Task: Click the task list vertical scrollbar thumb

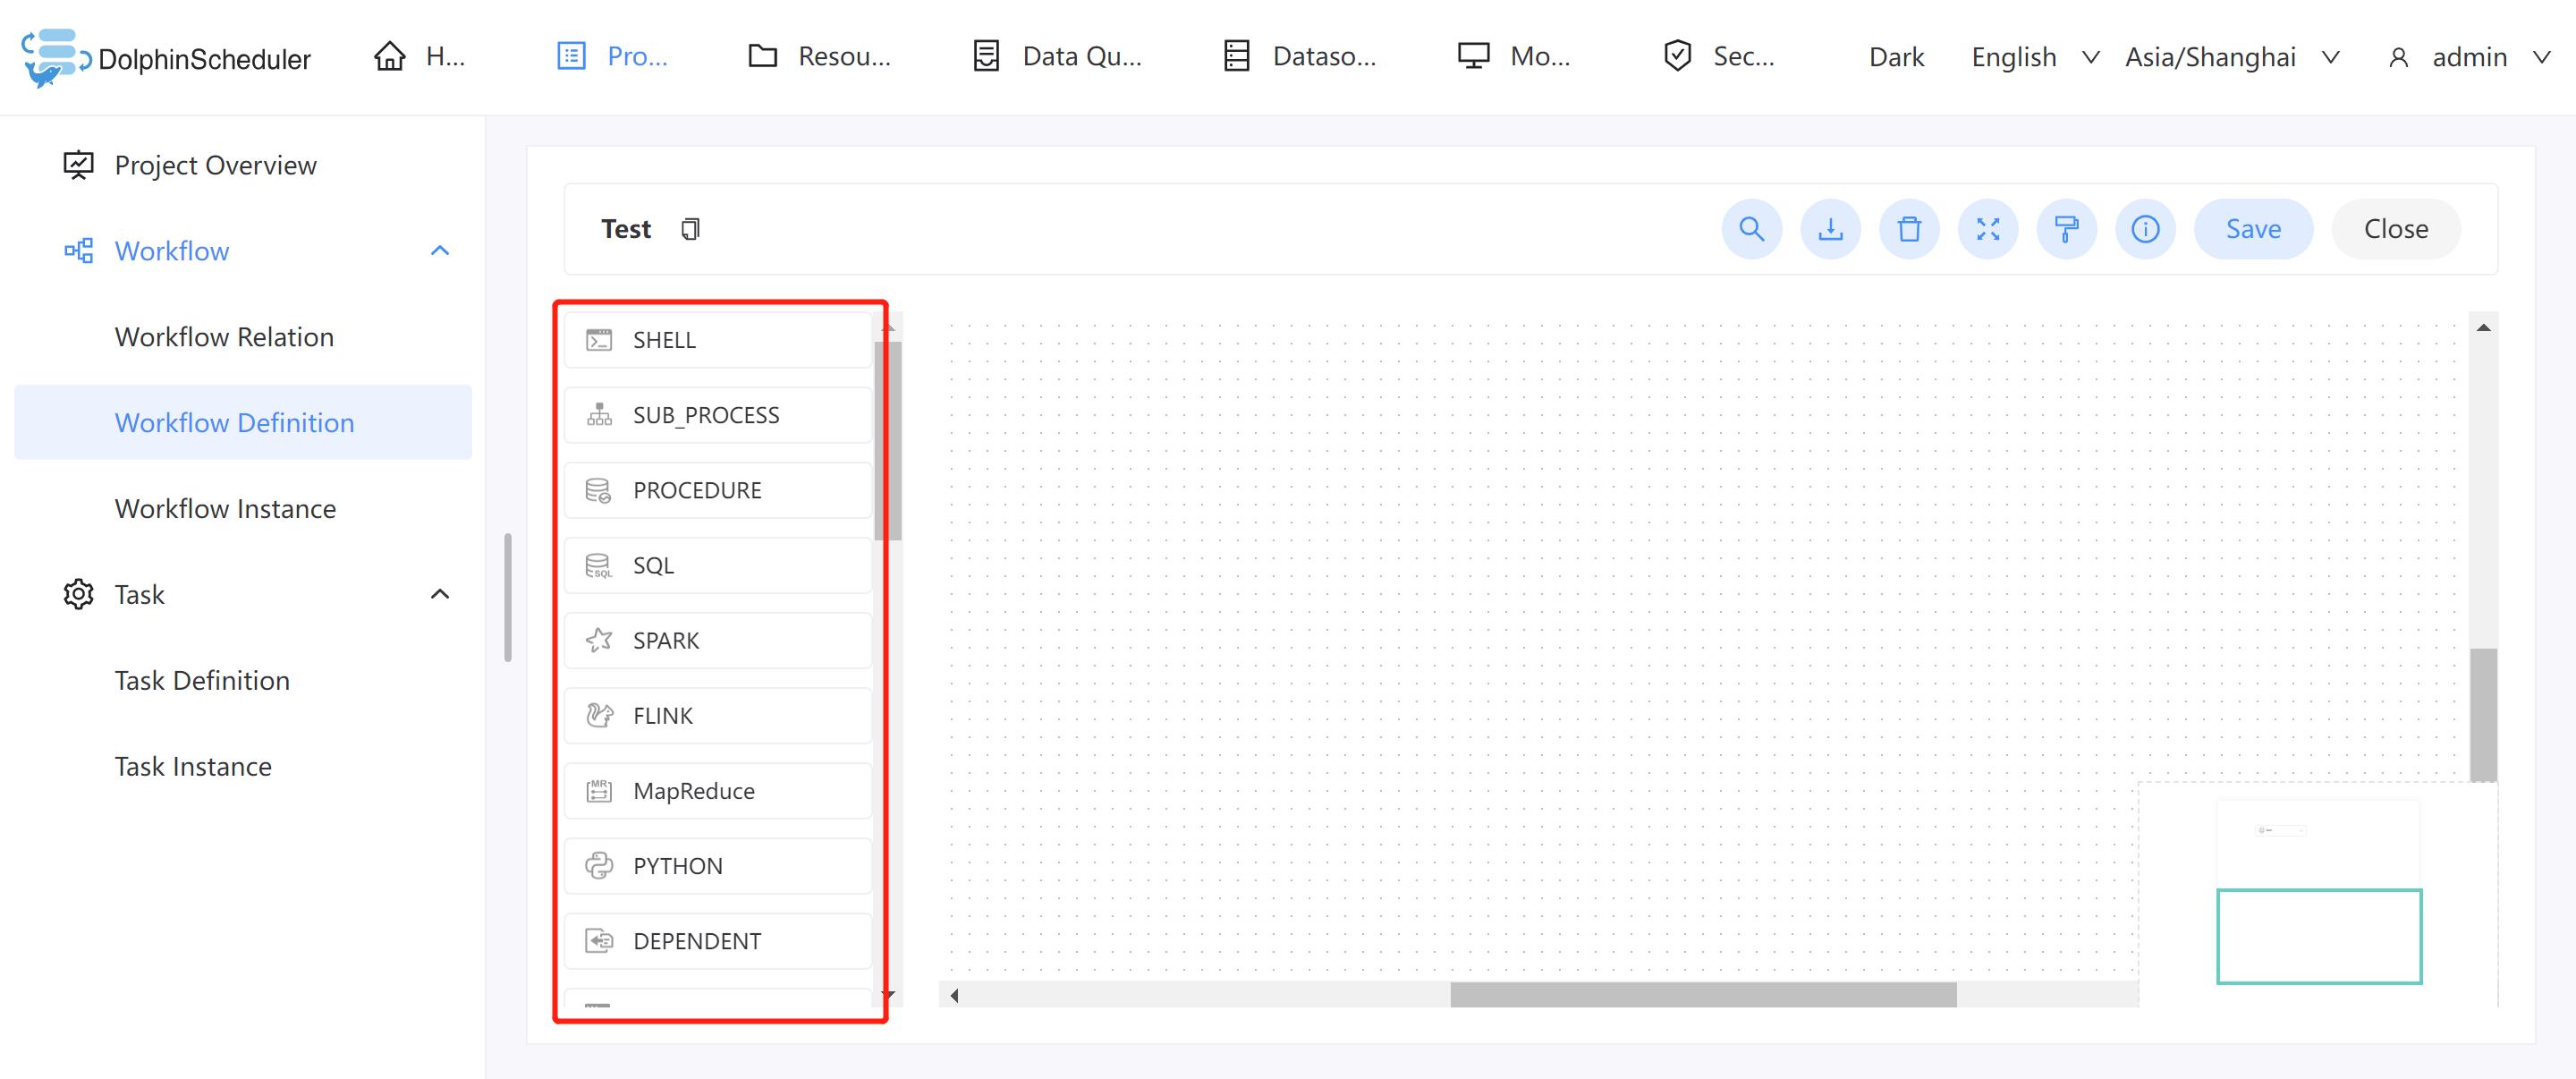Action: click(x=888, y=441)
